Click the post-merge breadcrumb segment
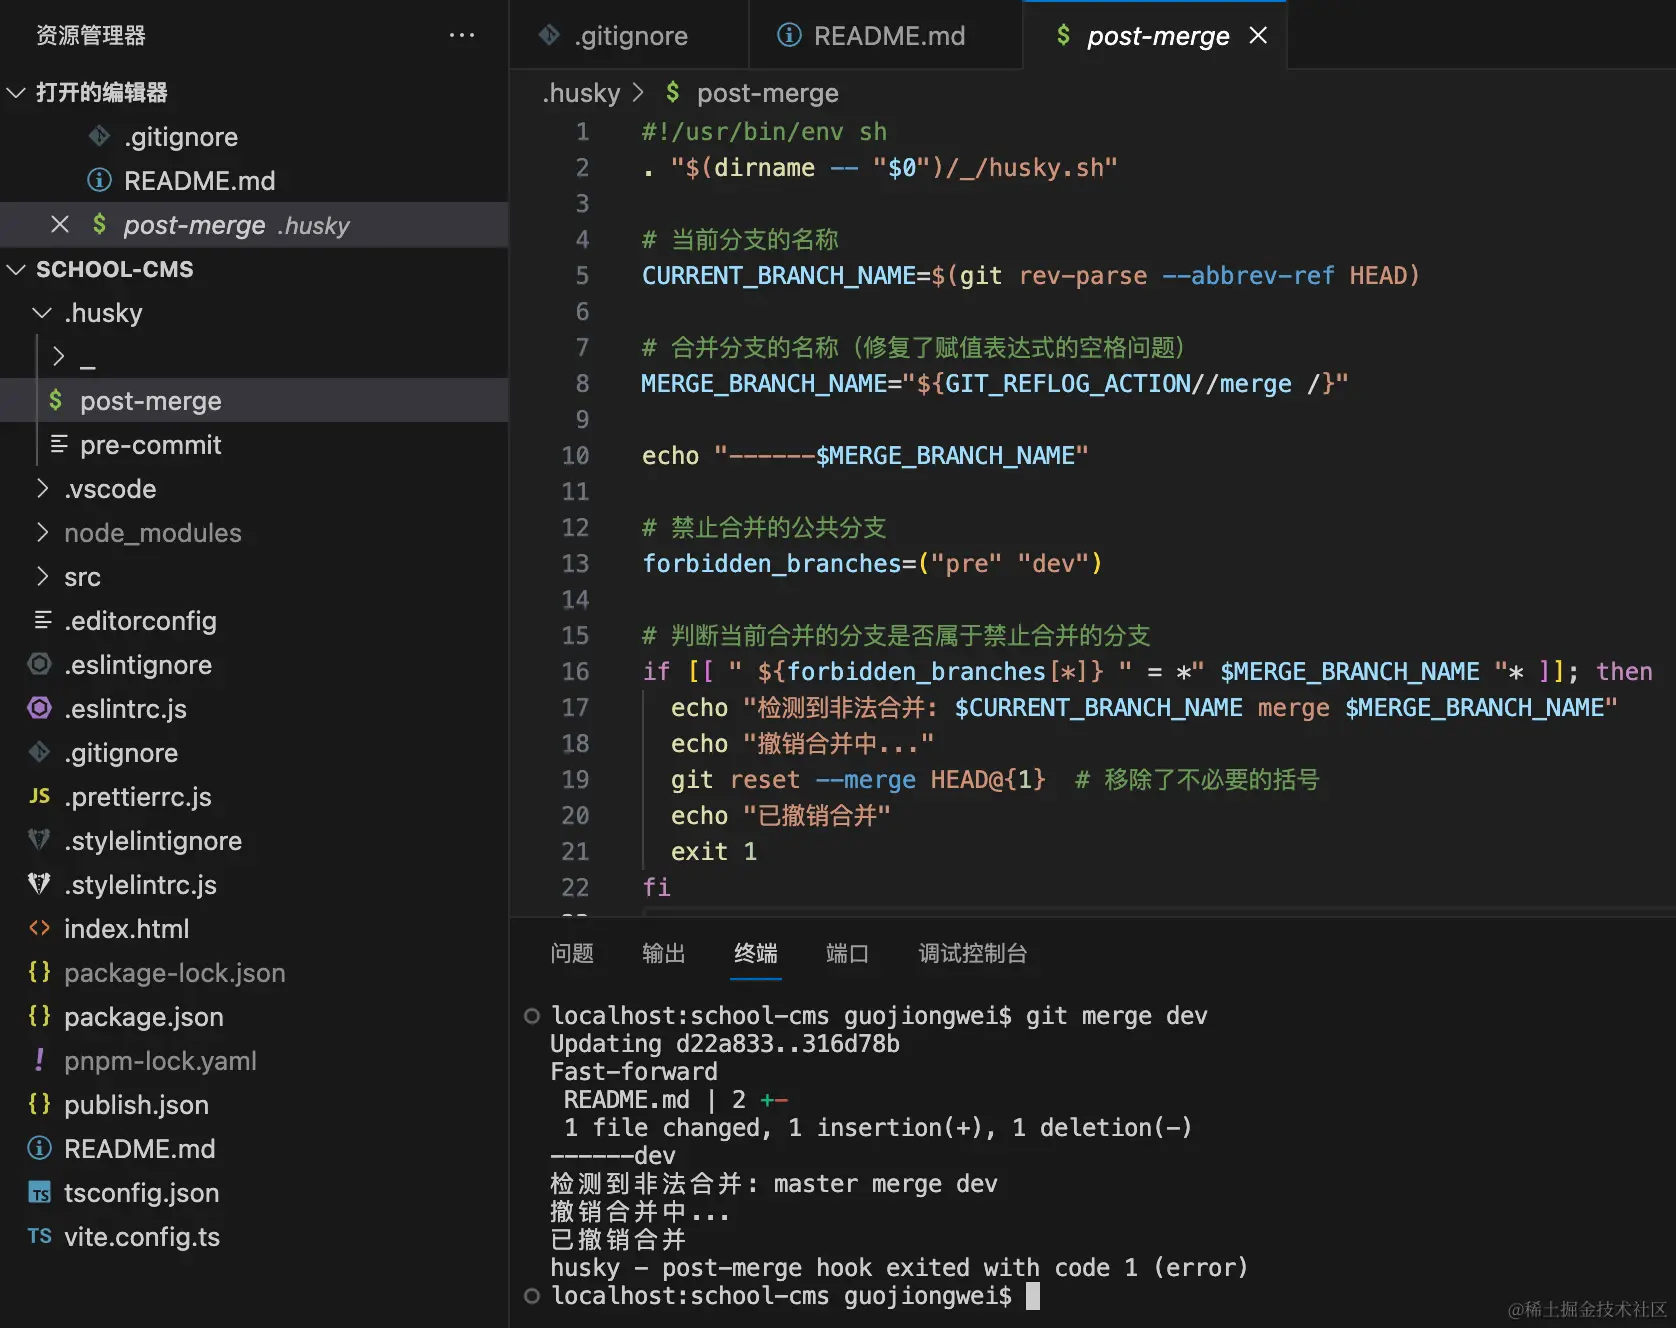 click(x=768, y=93)
